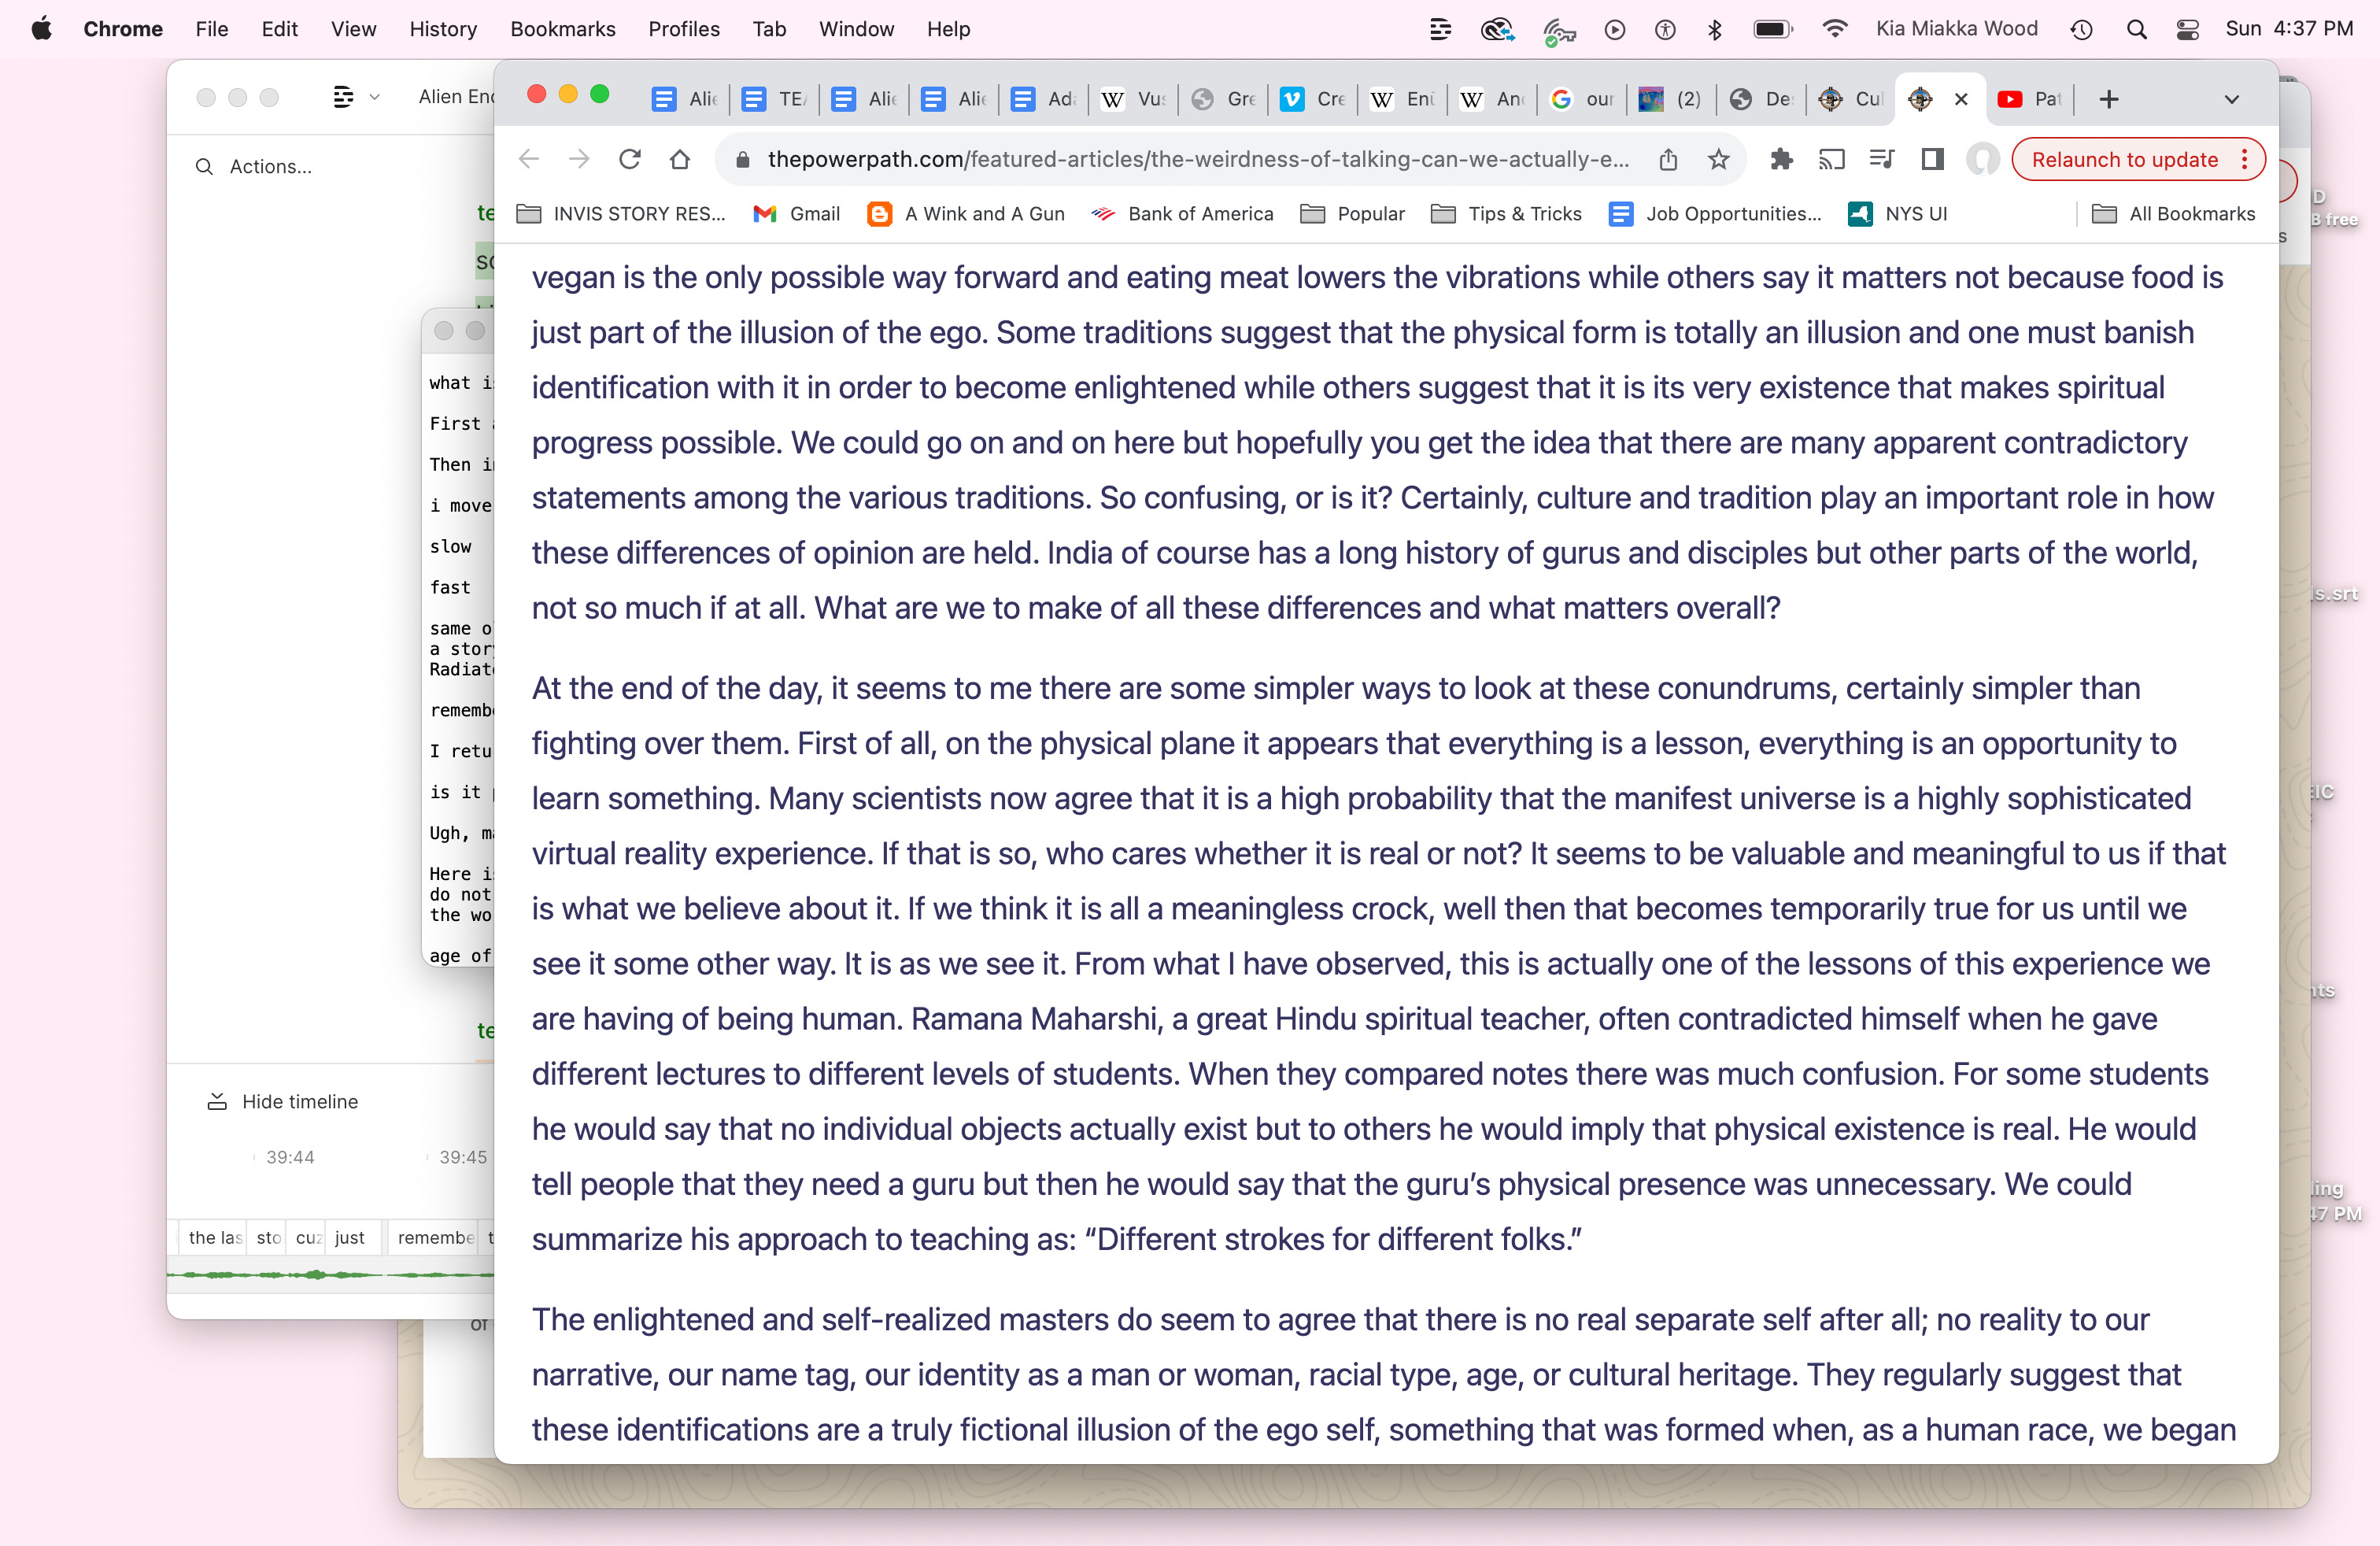Close the active thepowerpath tab
2380x1546 pixels.
click(x=1961, y=99)
